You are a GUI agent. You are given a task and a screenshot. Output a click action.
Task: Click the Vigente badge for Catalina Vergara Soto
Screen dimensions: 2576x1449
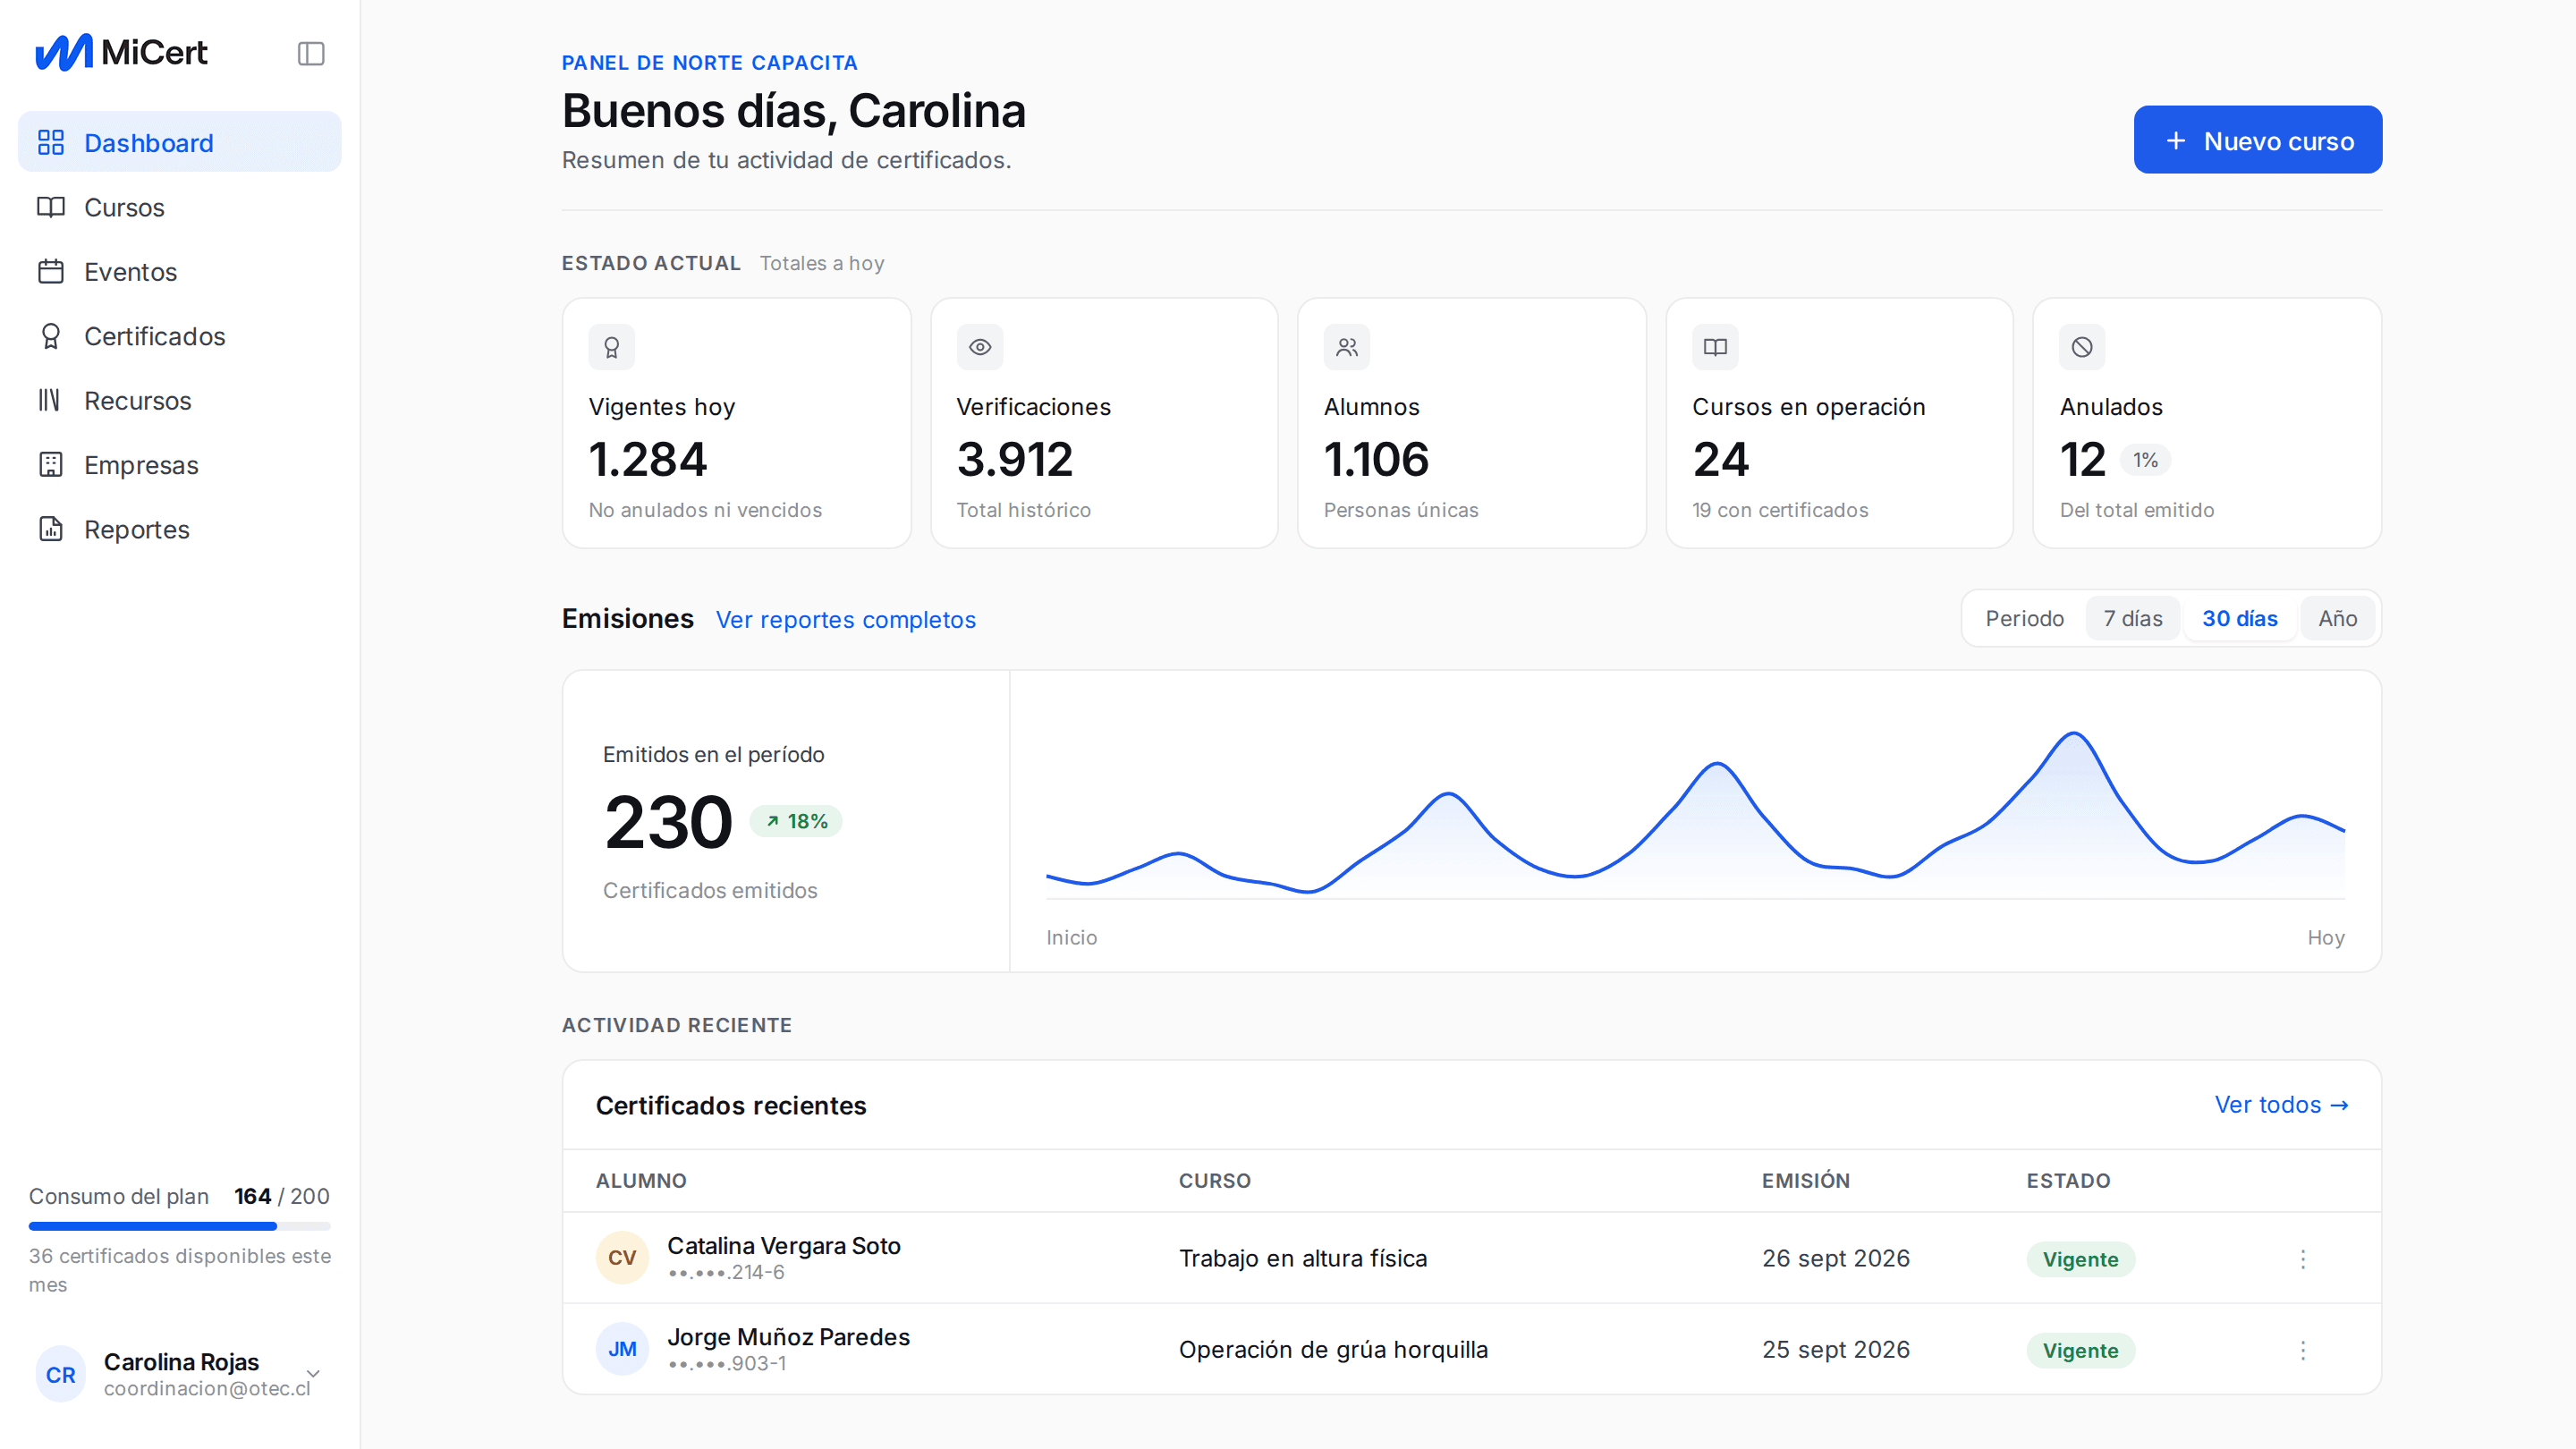[2080, 1259]
